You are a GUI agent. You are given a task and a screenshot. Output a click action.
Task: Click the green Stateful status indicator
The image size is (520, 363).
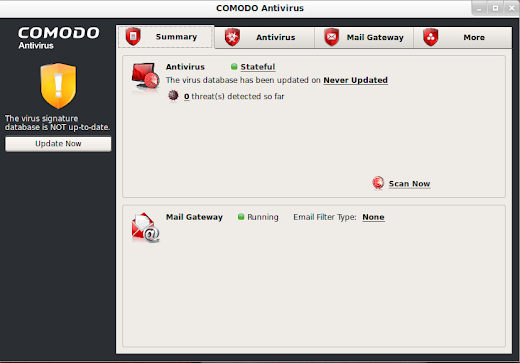pos(234,67)
